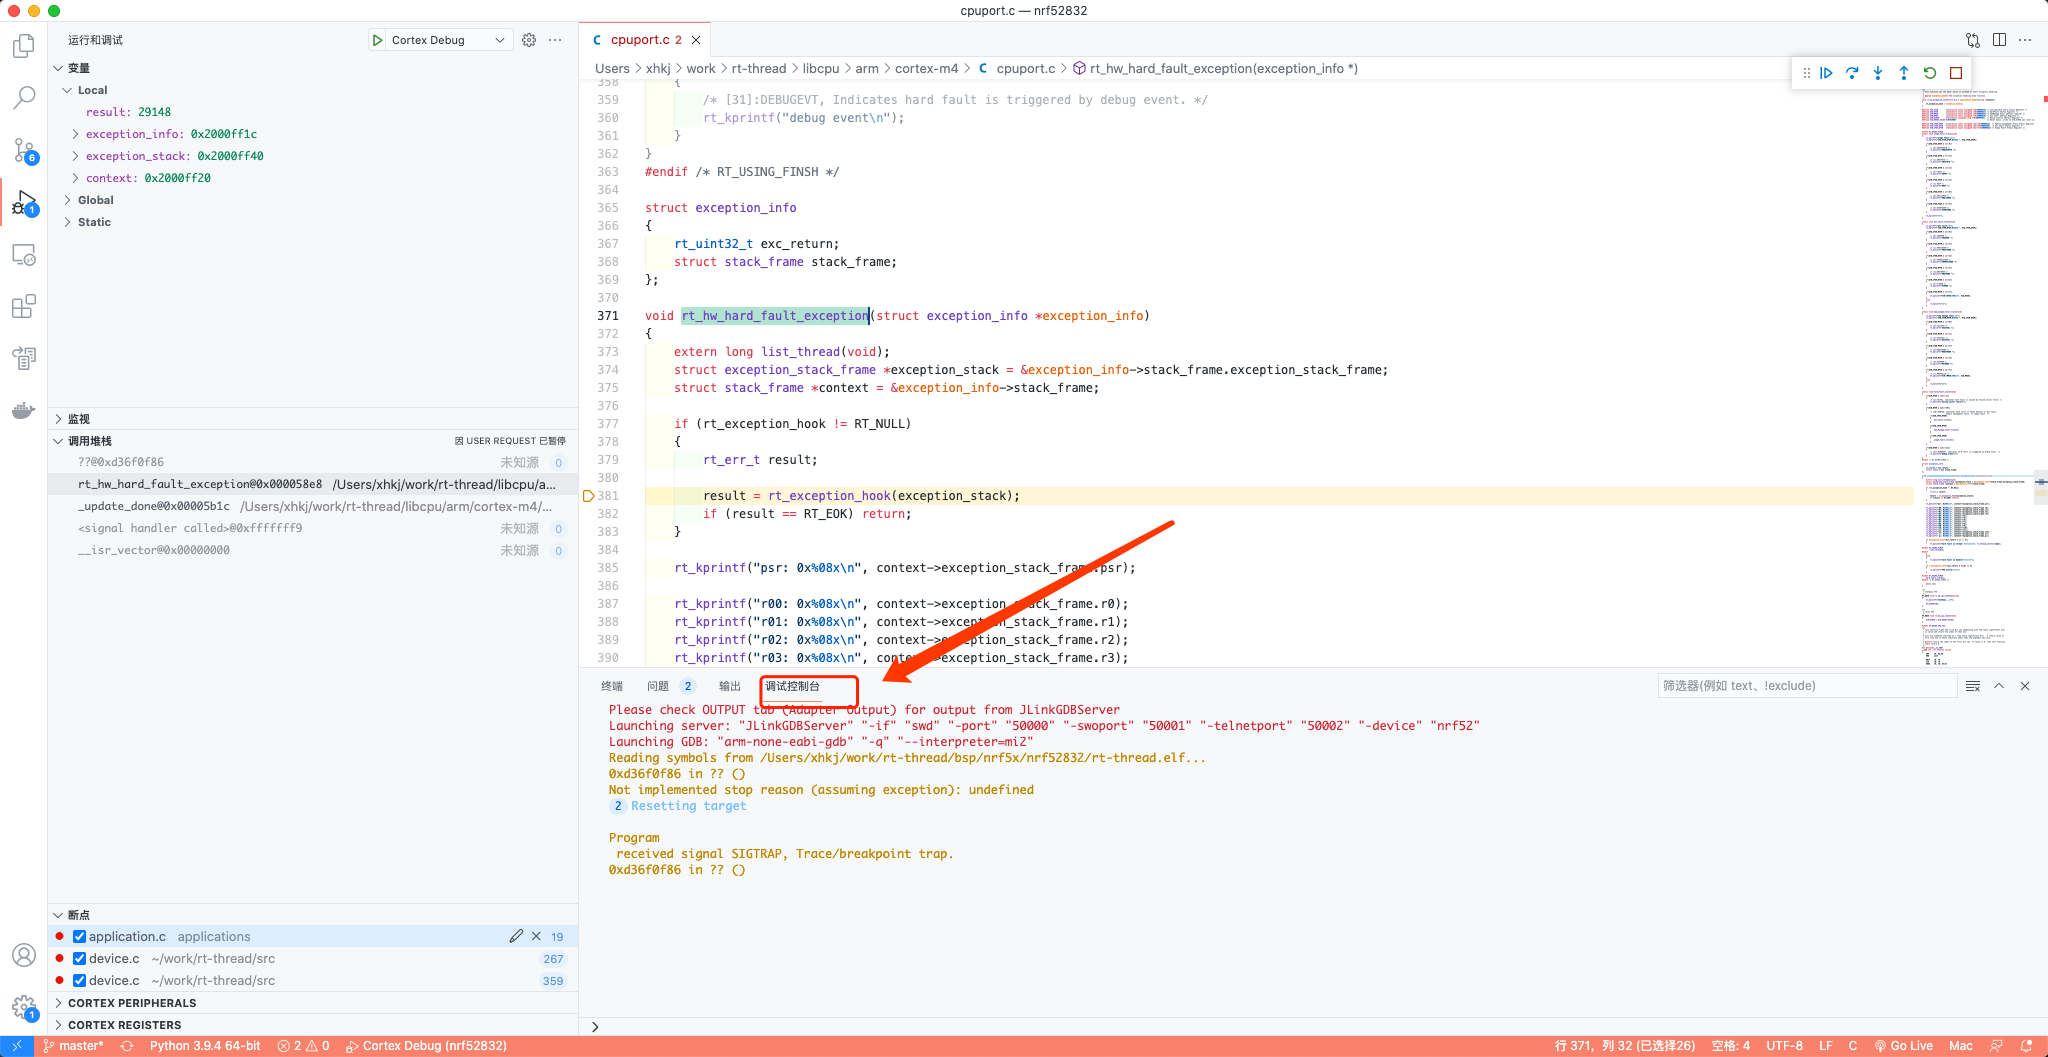Click Go Live in the status bar
The height and width of the screenshot is (1057, 2048).
pos(1904,1046)
